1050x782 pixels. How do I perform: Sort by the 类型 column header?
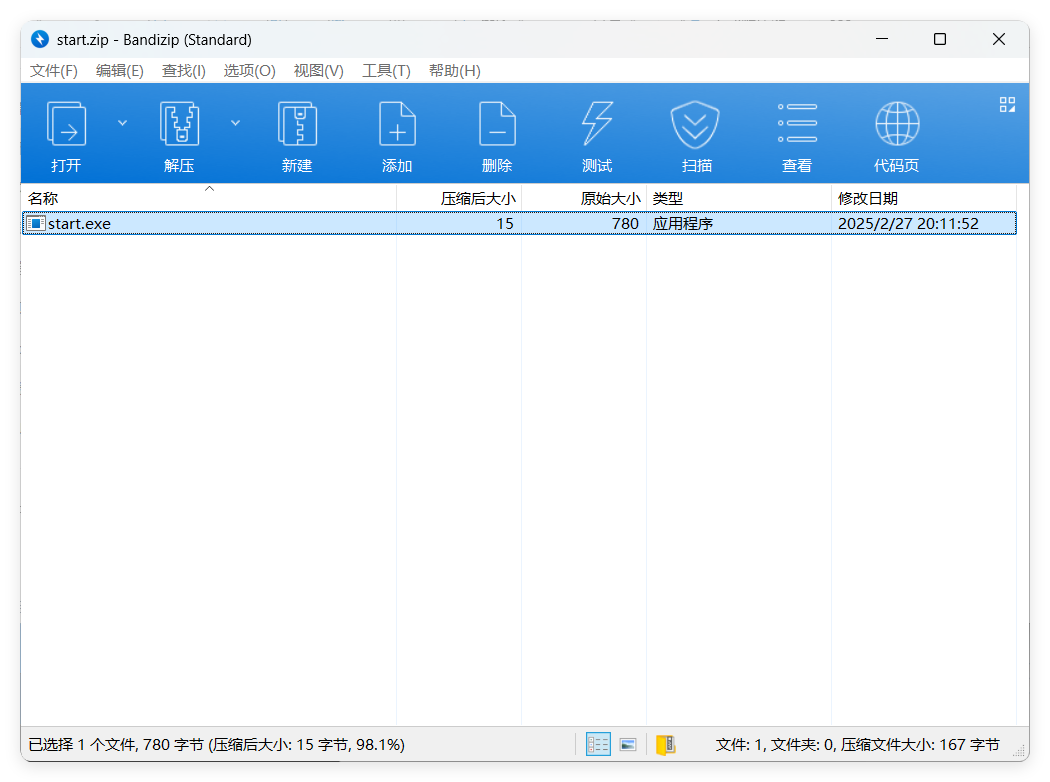coord(739,198)
